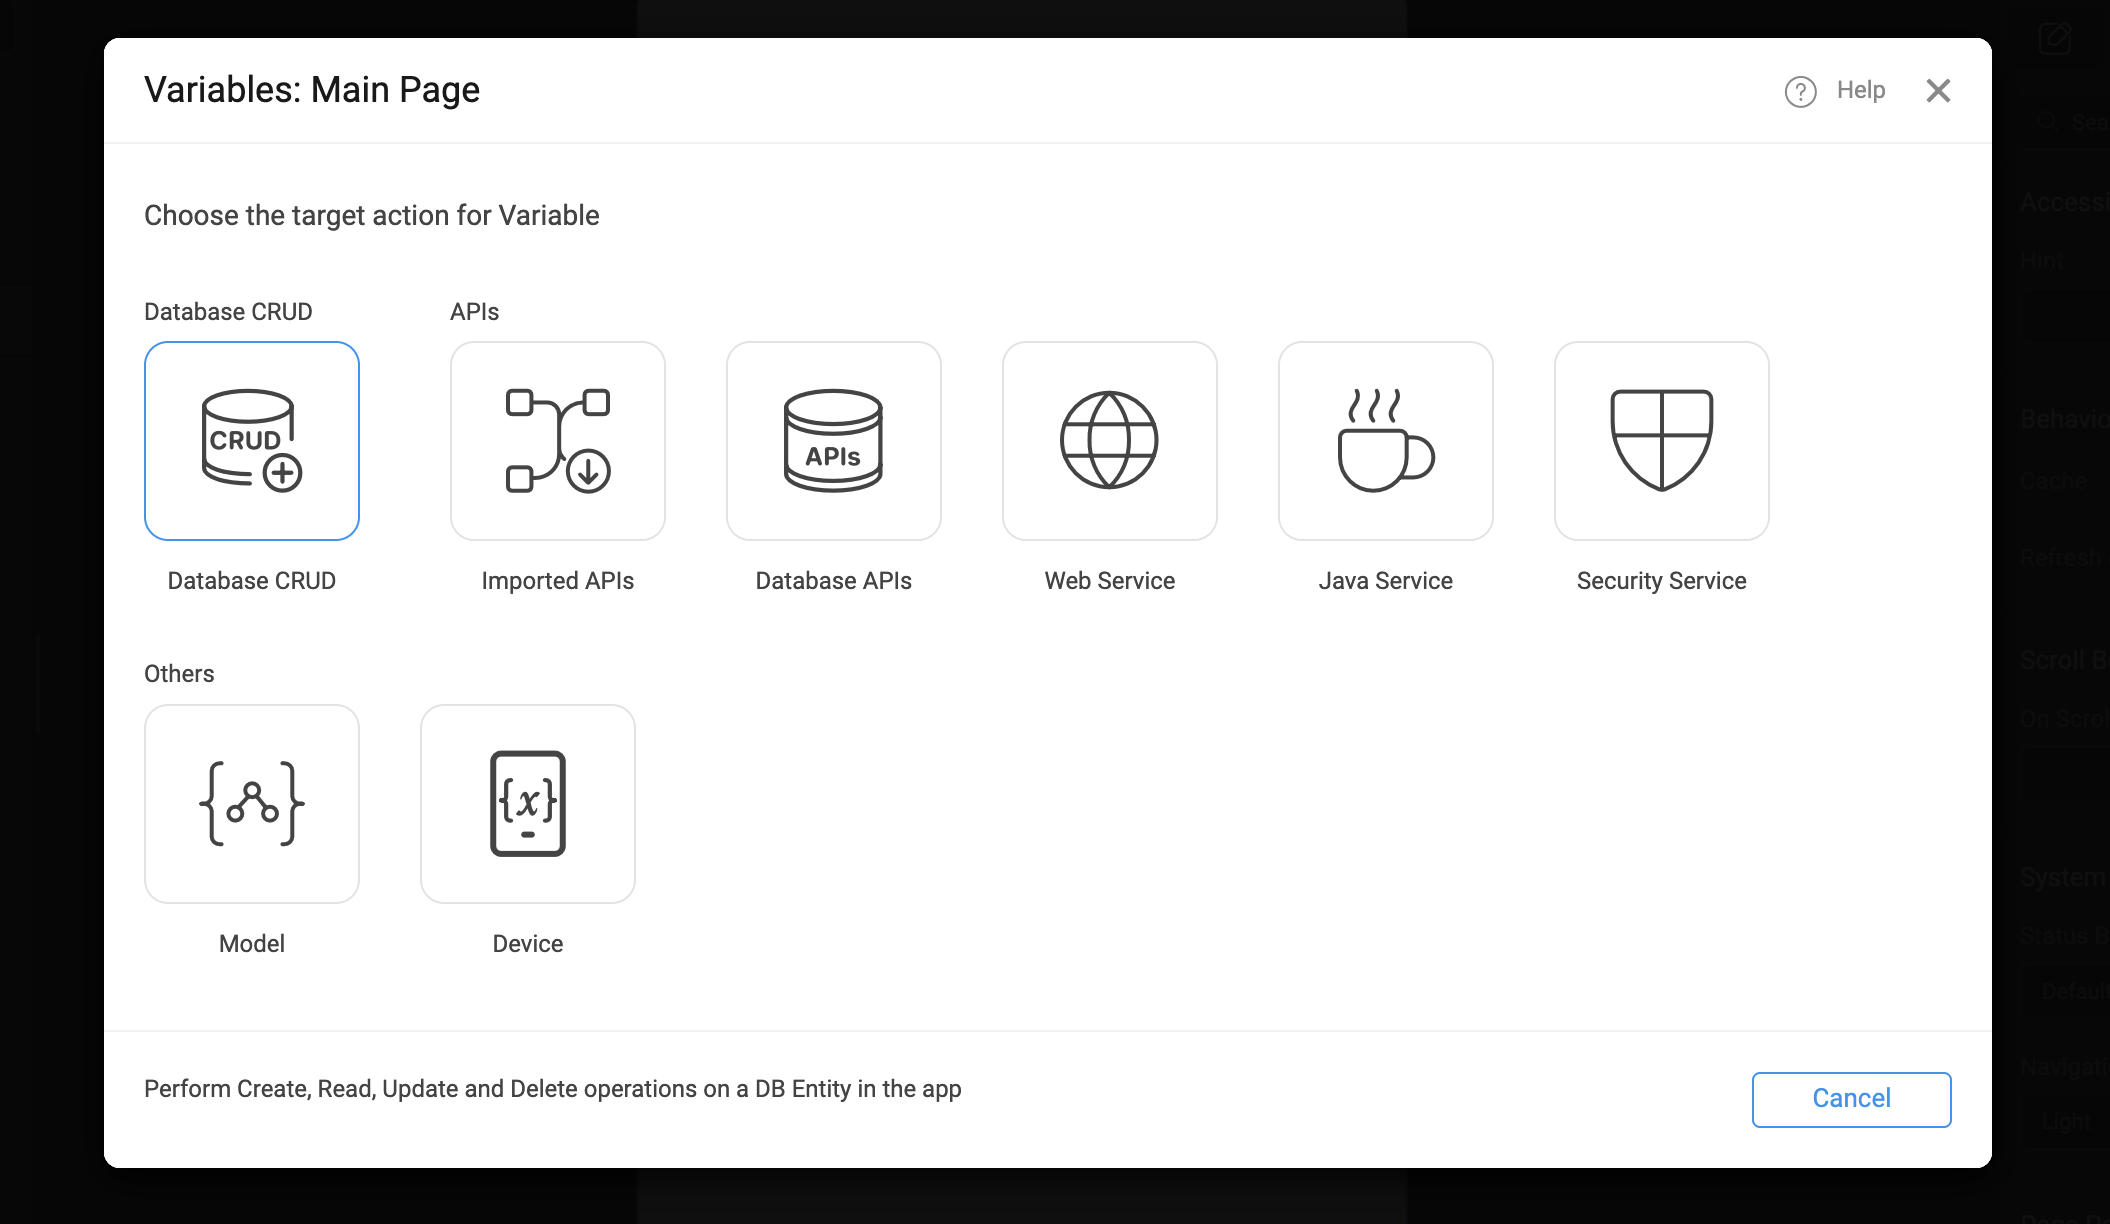Pick the Database APIs cylinder icon

[834, 441]
